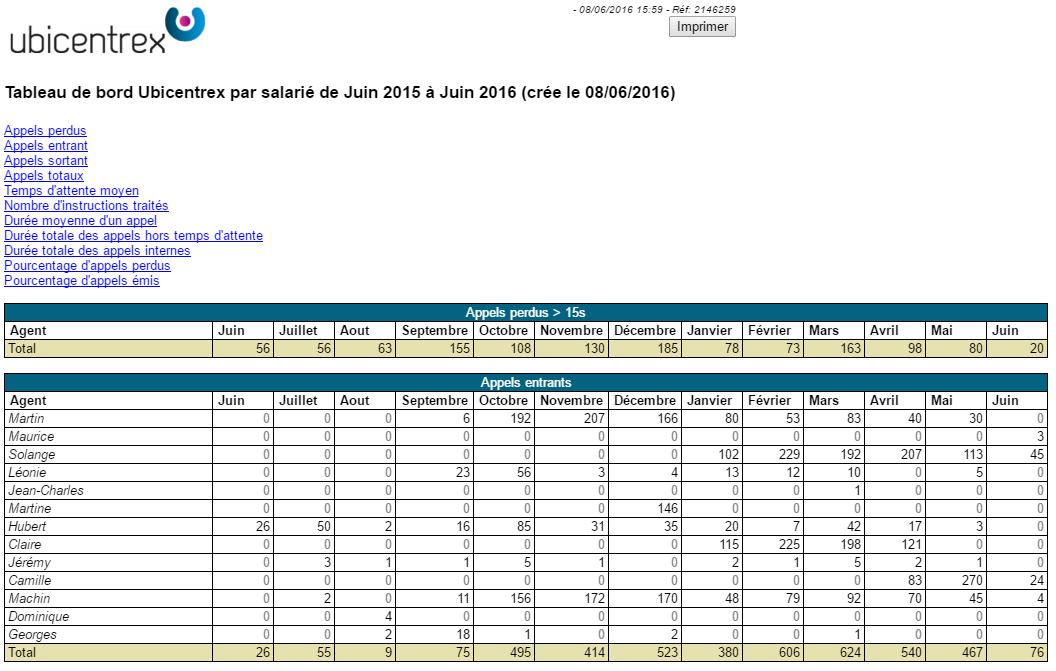The height and width of the screenshot is (671, 1056).
Task: Select agent name Camille
Action: (30, 580)
